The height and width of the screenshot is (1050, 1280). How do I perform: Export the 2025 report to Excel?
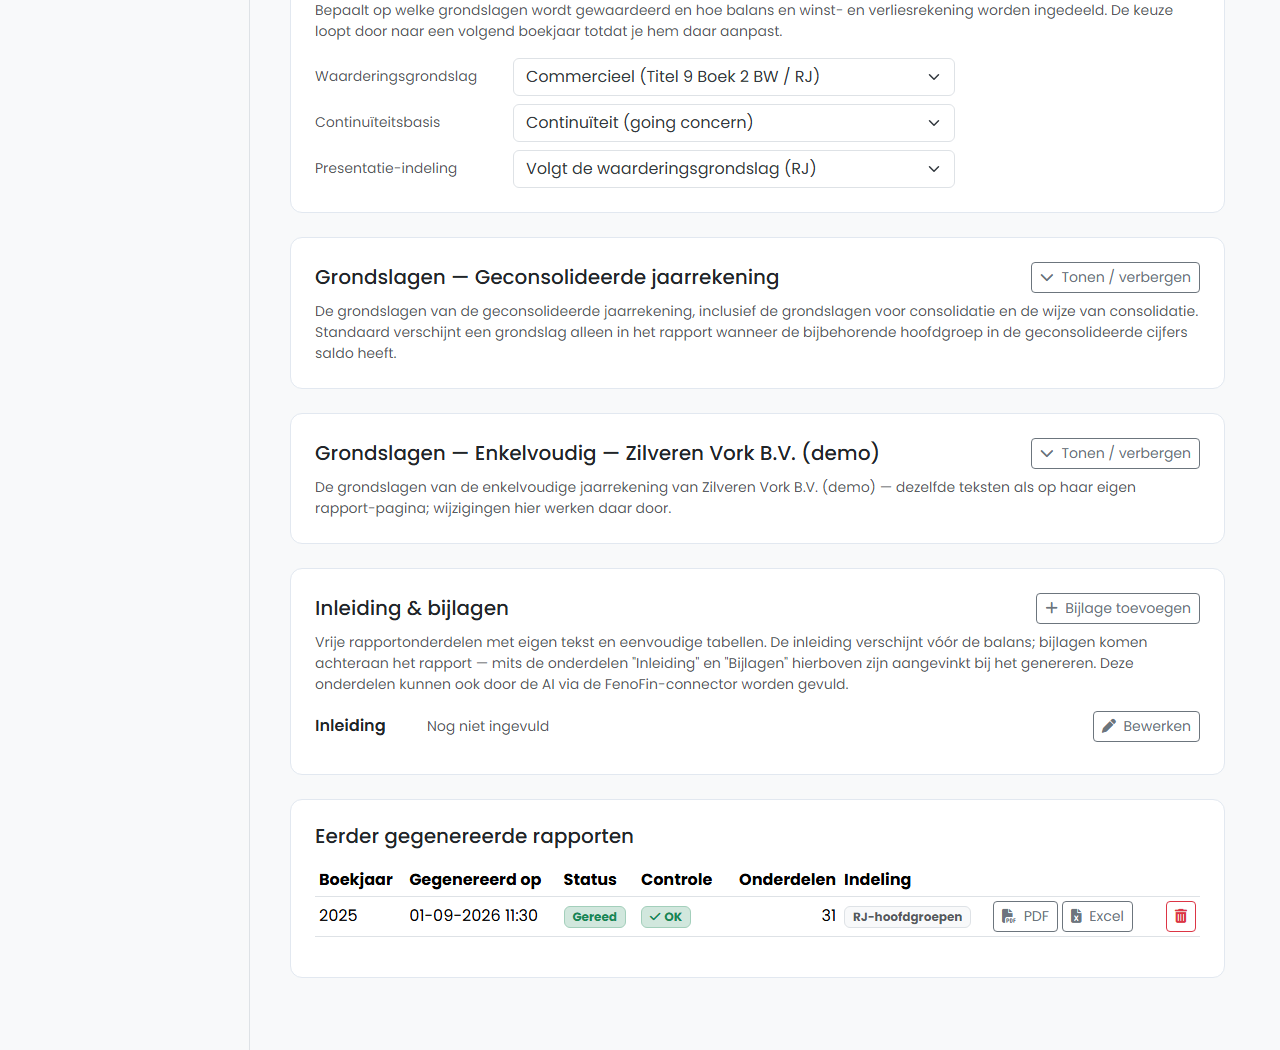(1097, 916)
